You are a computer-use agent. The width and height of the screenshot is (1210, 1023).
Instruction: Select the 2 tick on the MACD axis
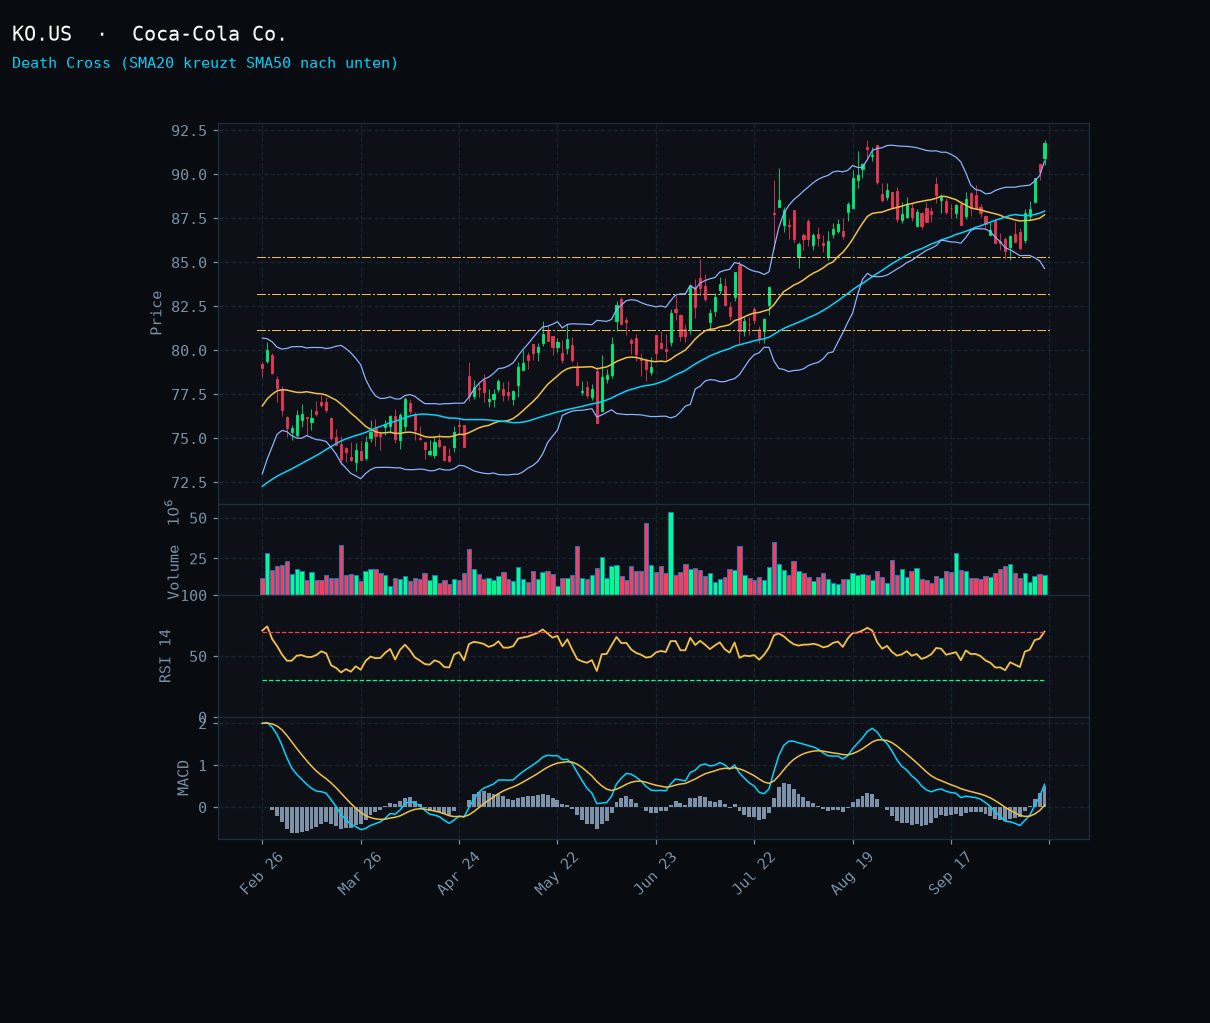202,724
